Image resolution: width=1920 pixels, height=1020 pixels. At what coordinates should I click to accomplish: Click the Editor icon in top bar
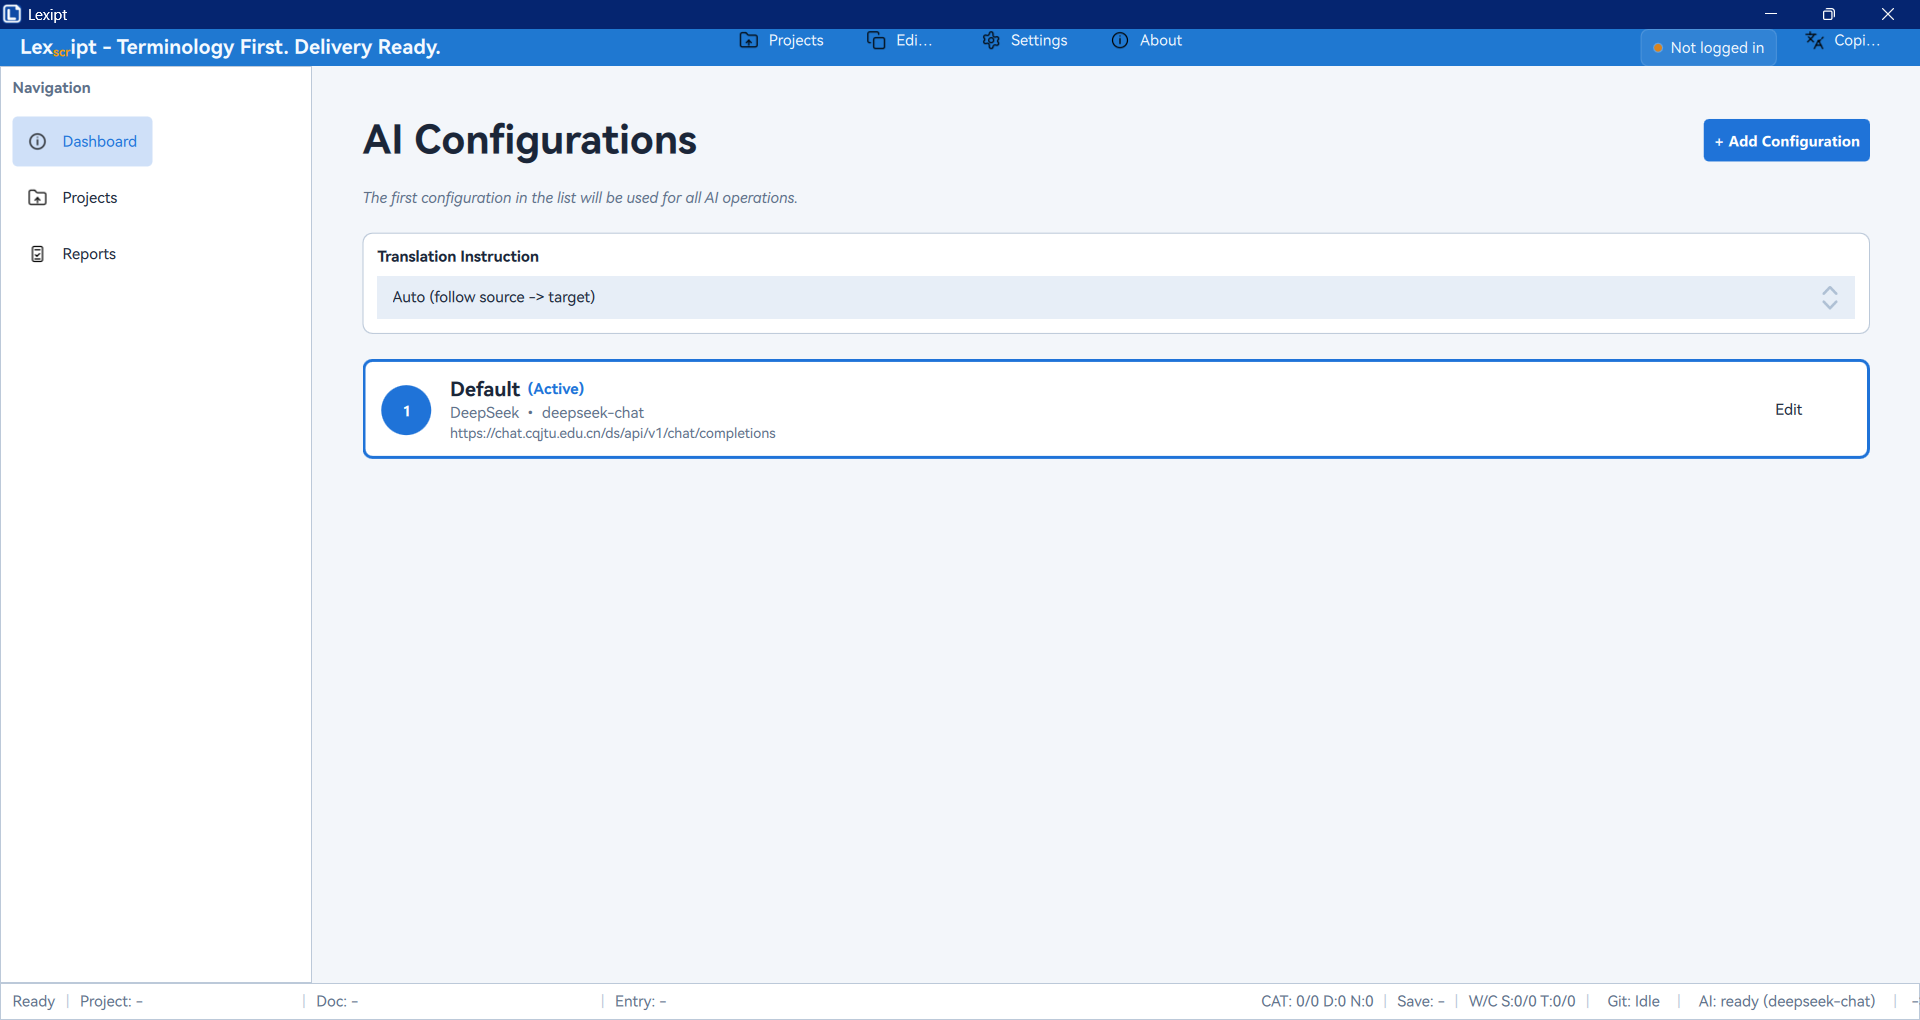(876, 41)
